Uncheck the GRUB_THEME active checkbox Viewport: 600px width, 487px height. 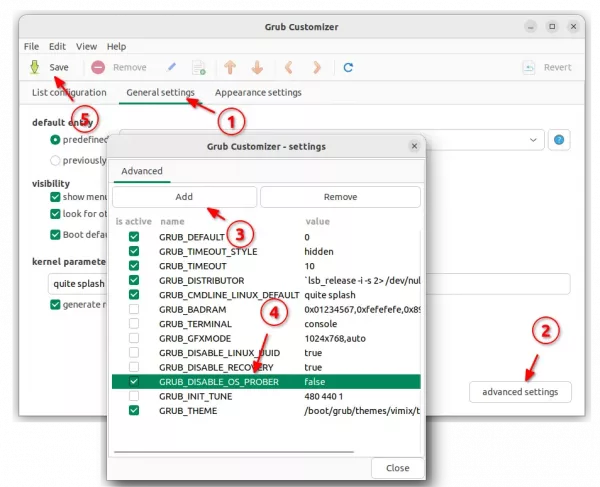134,410
